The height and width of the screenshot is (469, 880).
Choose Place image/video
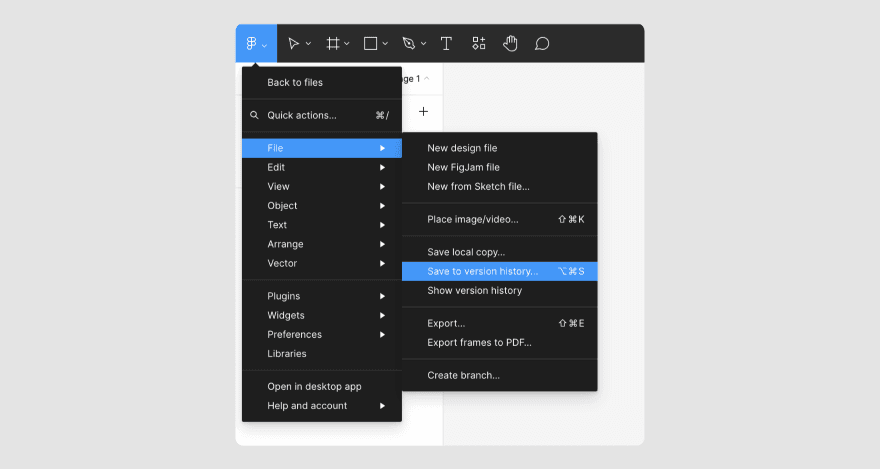(x=499, y=219)
